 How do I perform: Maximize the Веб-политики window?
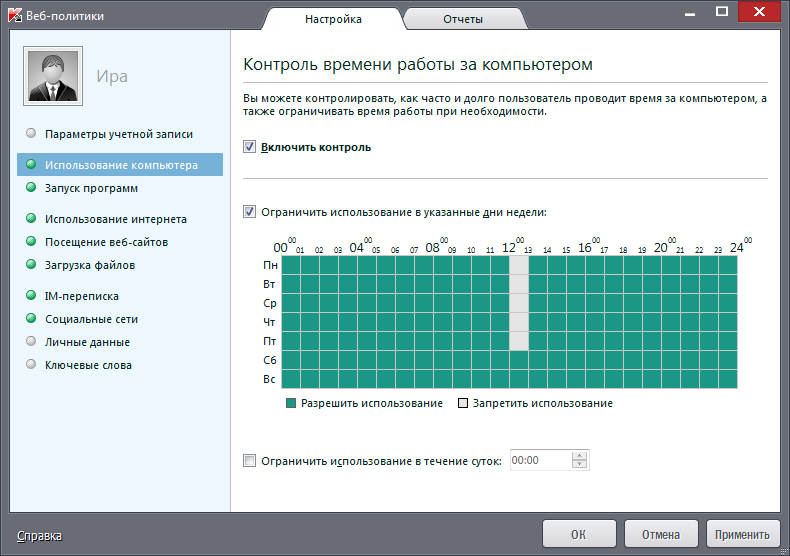[721, 11]
